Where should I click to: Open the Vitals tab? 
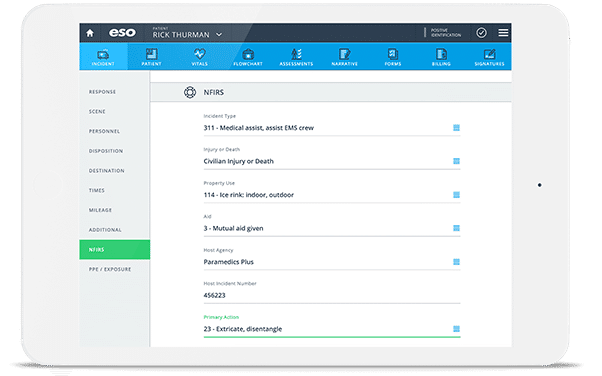[x=200, y=56]
